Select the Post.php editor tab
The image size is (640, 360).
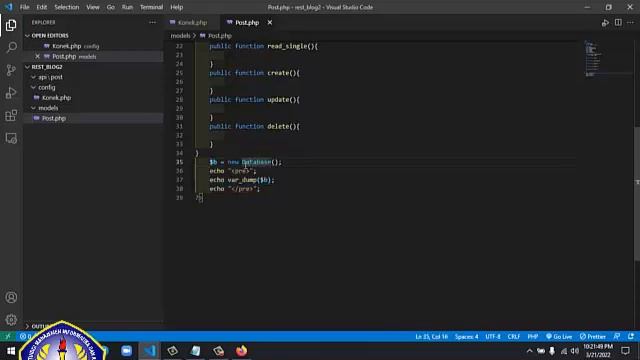[x=247, y=23]
